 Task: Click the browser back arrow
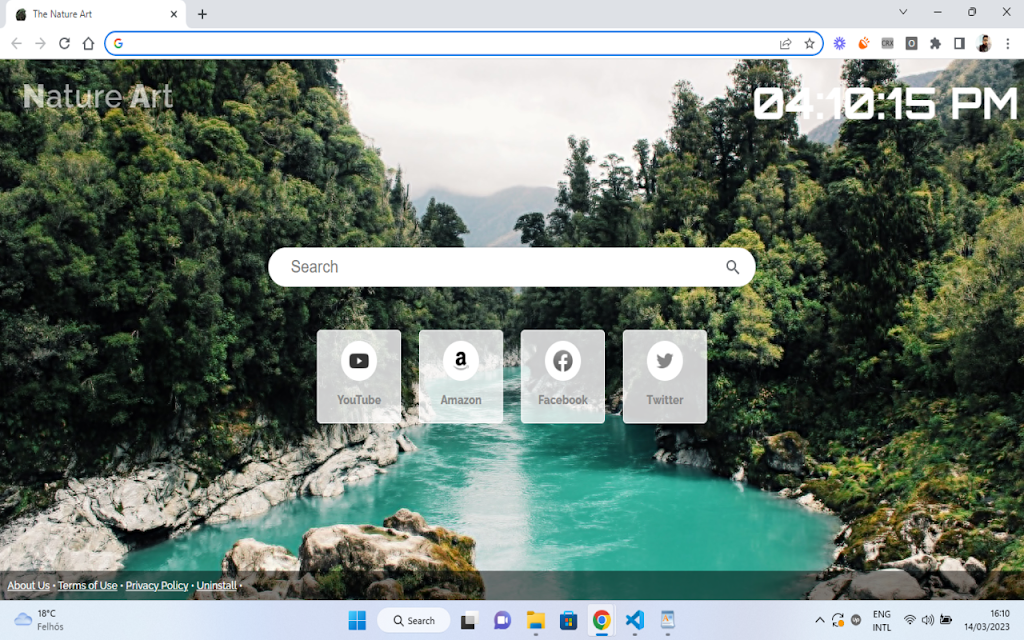(x=16, y=44)
